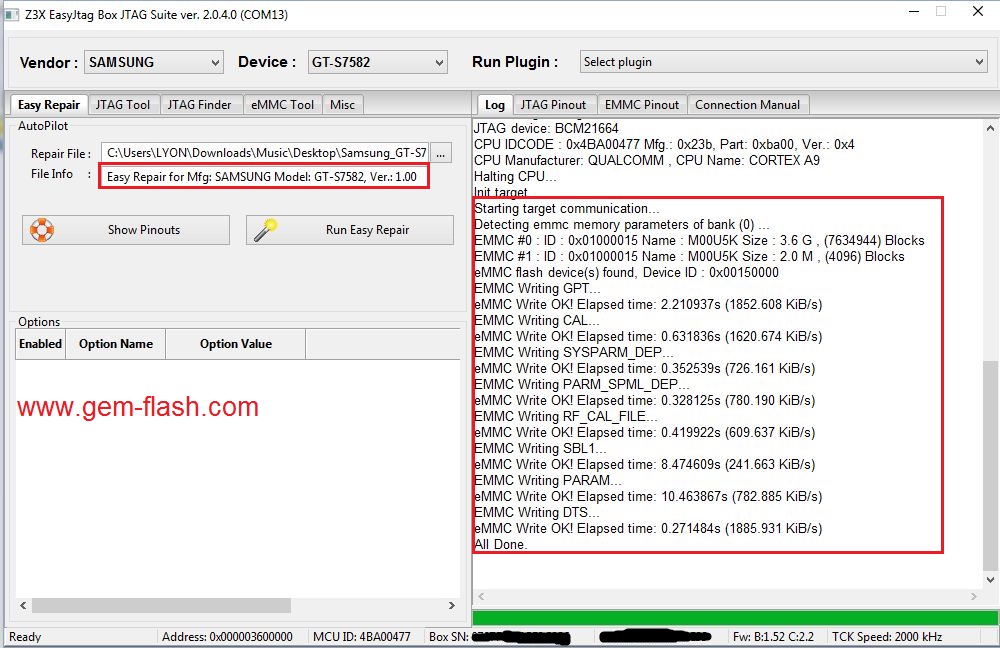This screenshot has height=648, width=1000.
Task: Click the 'EMMC Writing SBL1...' log line
Action: click(540, 448)
